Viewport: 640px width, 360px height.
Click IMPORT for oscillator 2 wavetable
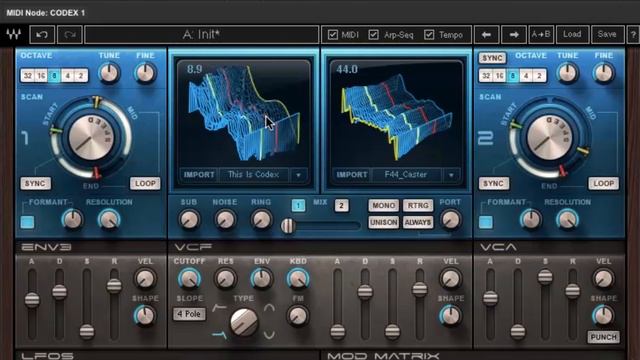(x=351, y=175)
